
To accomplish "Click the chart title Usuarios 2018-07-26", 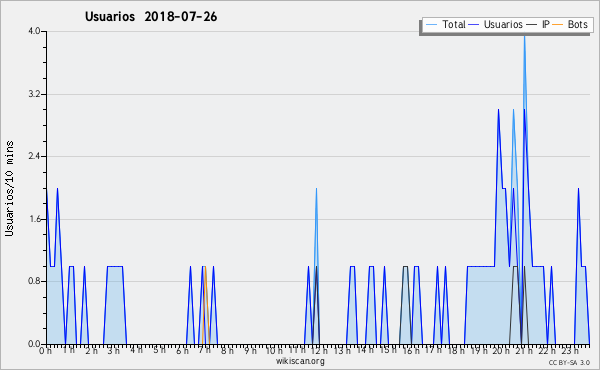I will click(x=151, y=16).
